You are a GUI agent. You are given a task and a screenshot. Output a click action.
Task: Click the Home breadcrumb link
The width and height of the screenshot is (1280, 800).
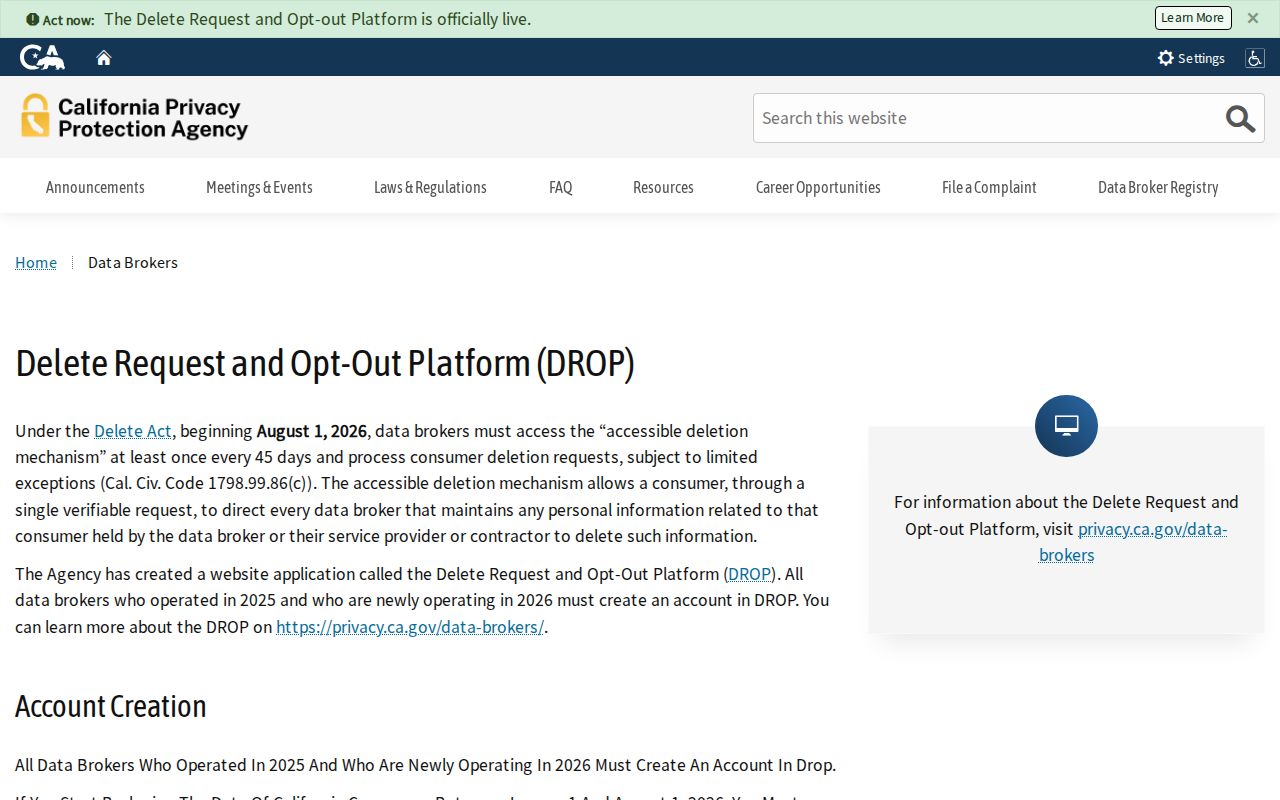click(36, 262)
